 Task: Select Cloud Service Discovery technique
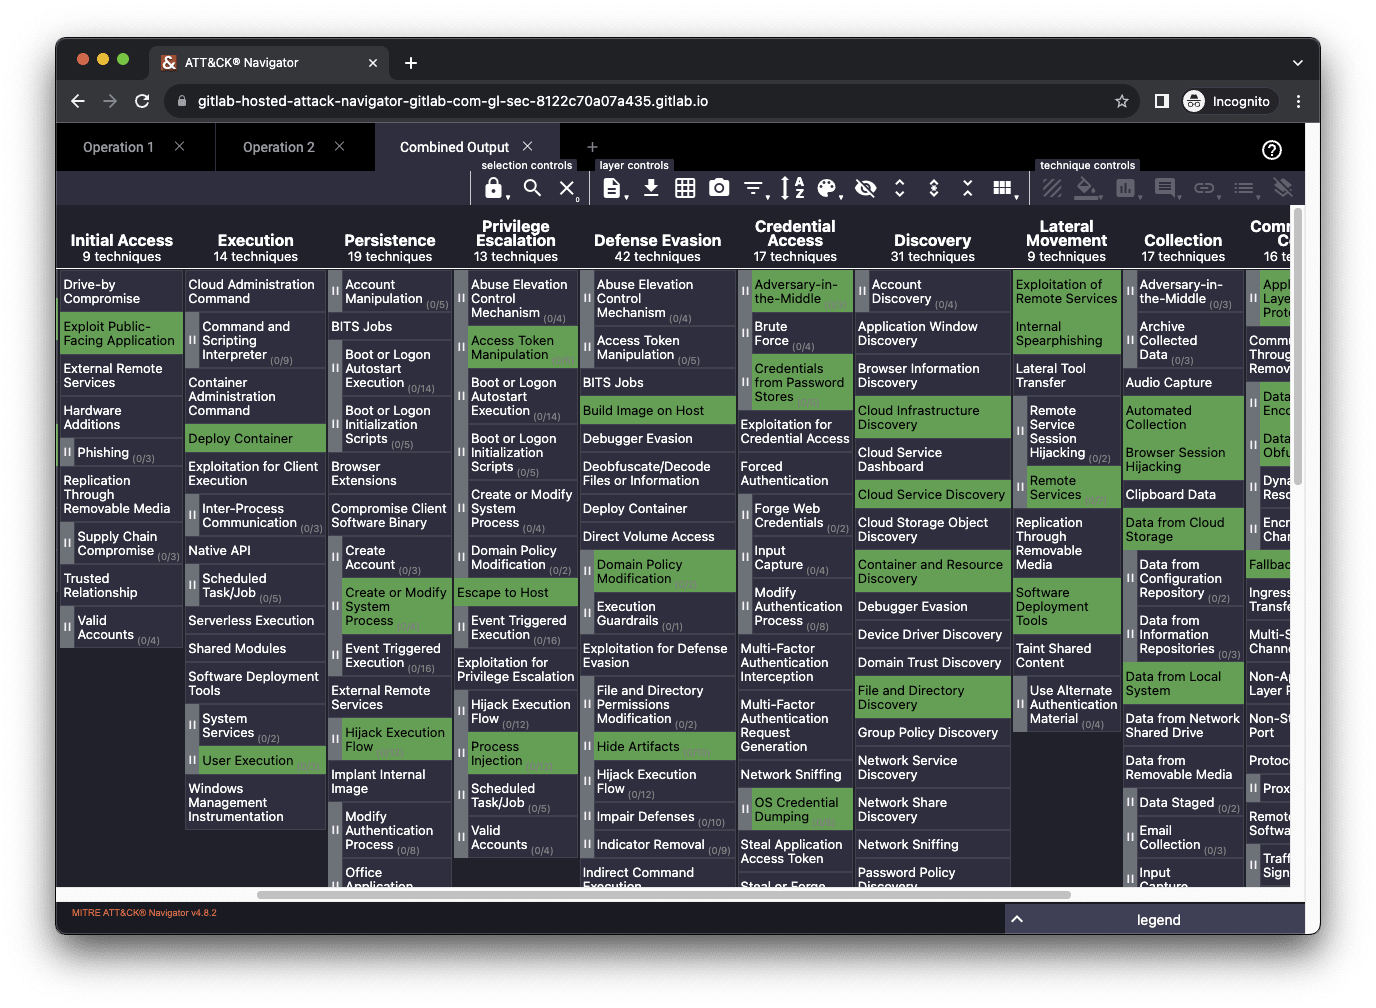point(933,494)
